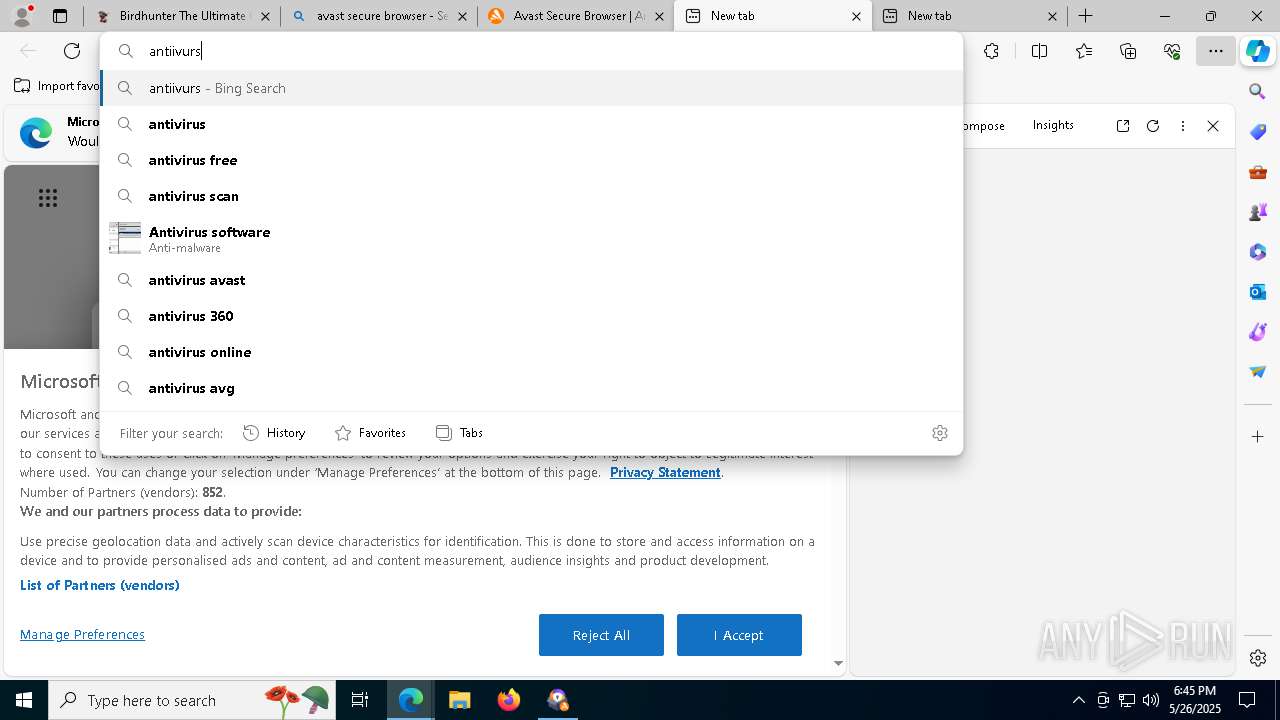Image resolution: width=1280 pixels, height=720 pixels.
Task: Refresh the sidebar pane
Action: point(1153,126)
